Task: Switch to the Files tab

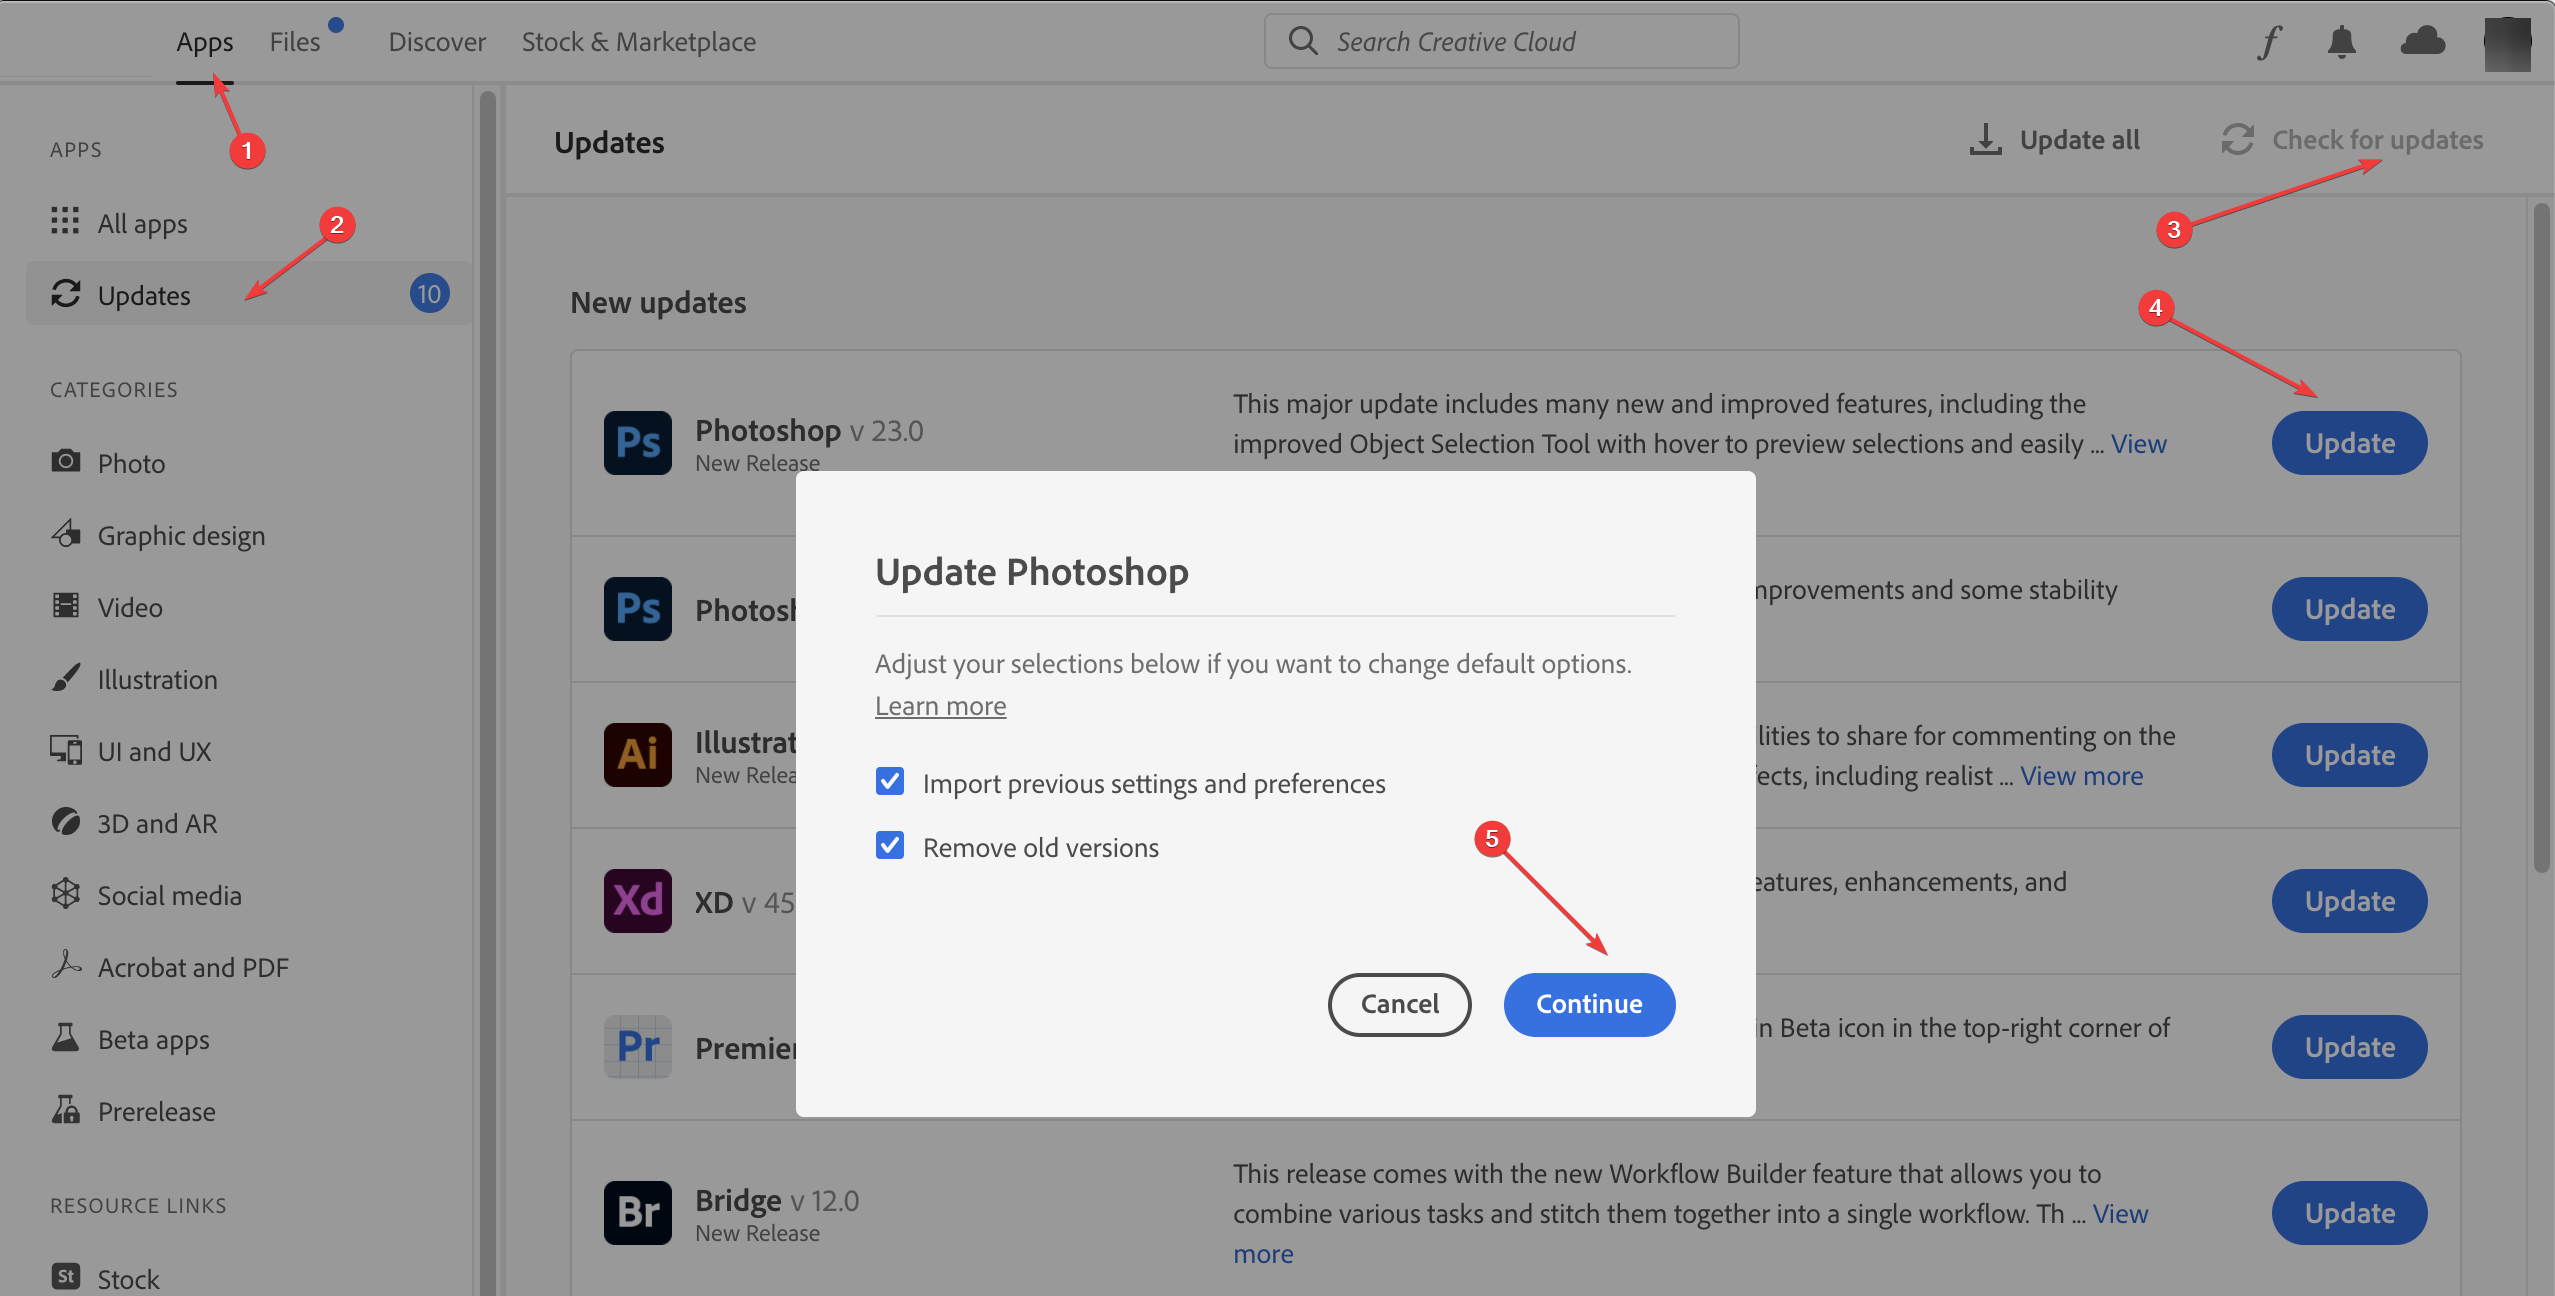Action: pos(295,42)
